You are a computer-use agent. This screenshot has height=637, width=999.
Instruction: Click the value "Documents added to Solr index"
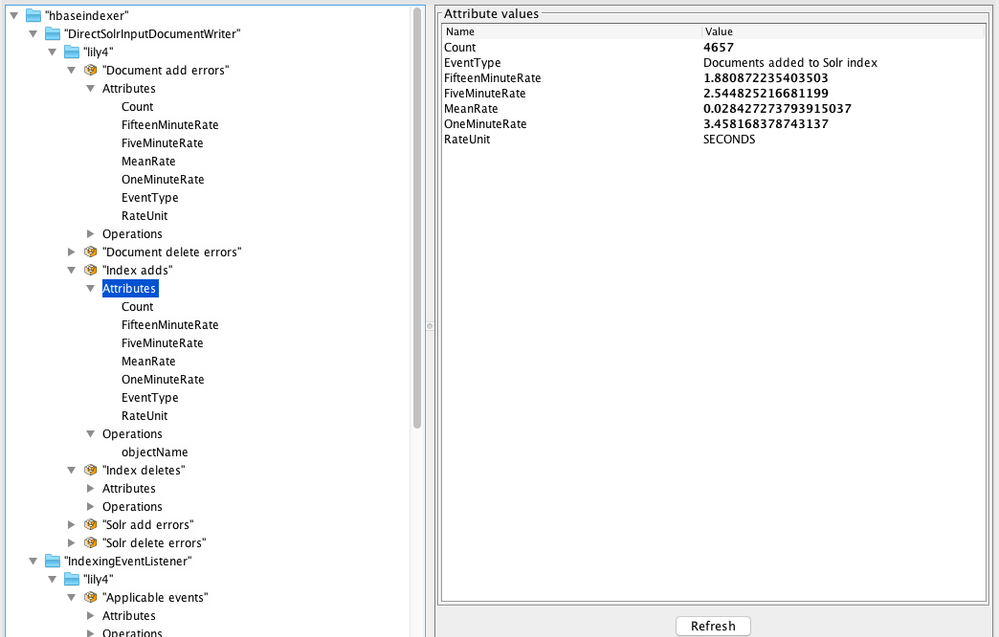tap(790, 62)
